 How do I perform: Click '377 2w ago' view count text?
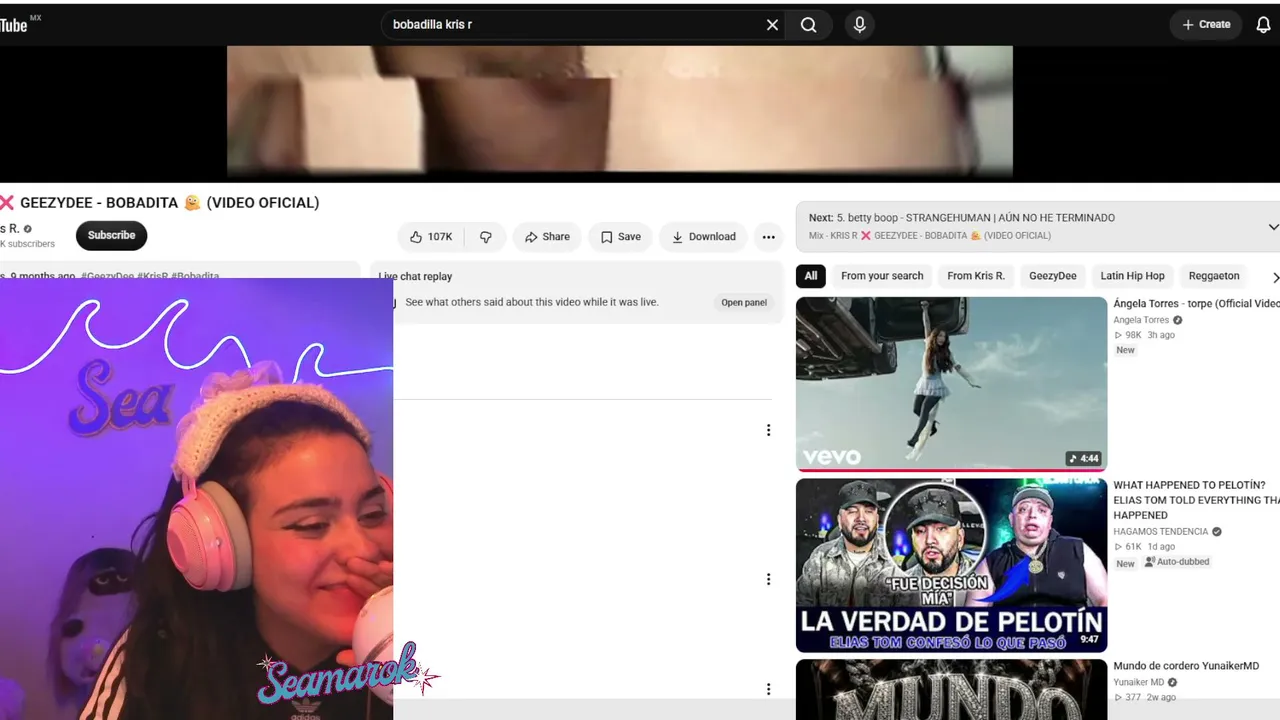coord(1145,697)
